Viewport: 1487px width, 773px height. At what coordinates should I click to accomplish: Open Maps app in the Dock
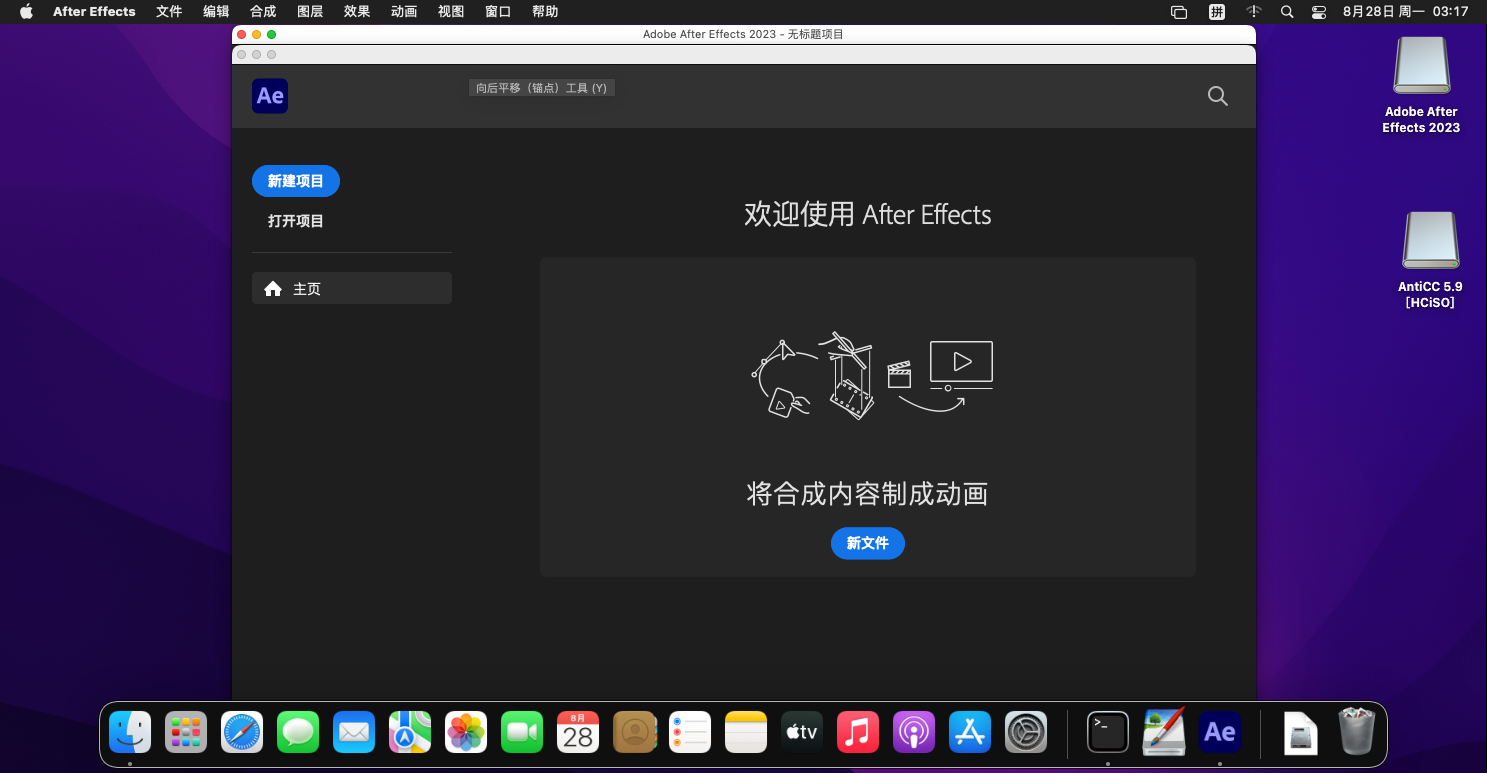coord(410,732)
